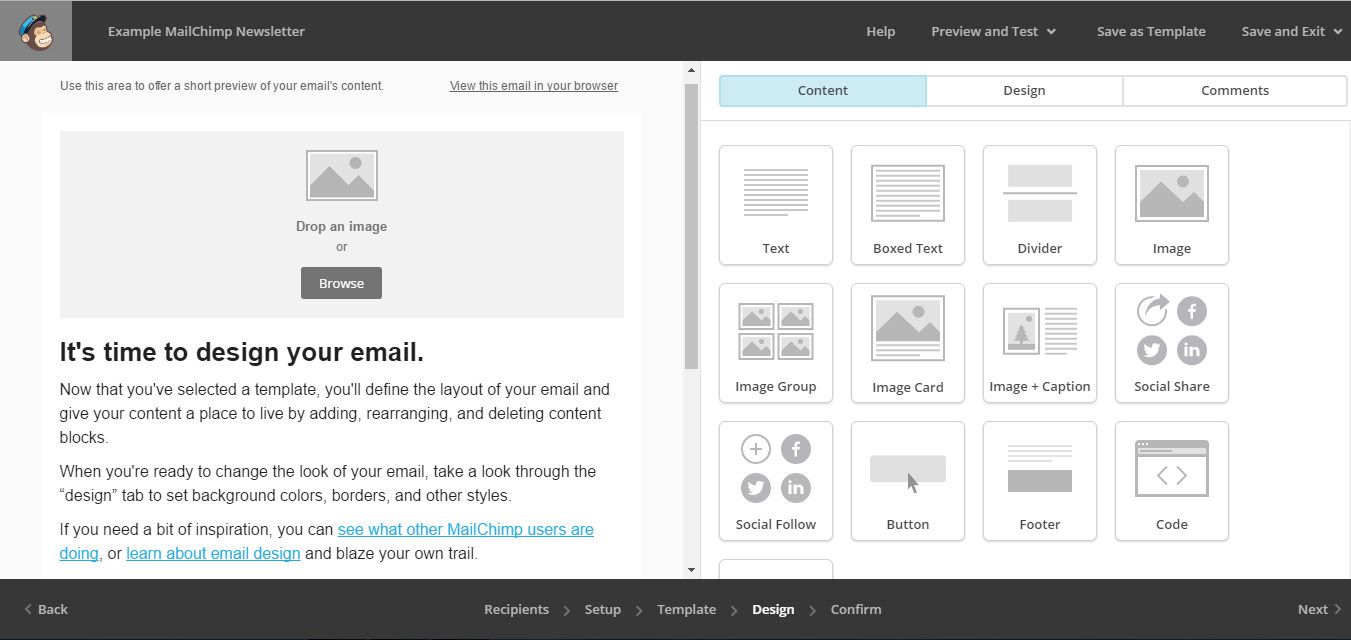
Task: Open 'see what other MailChimp users are doing' link
Action: tap(466, 530)
